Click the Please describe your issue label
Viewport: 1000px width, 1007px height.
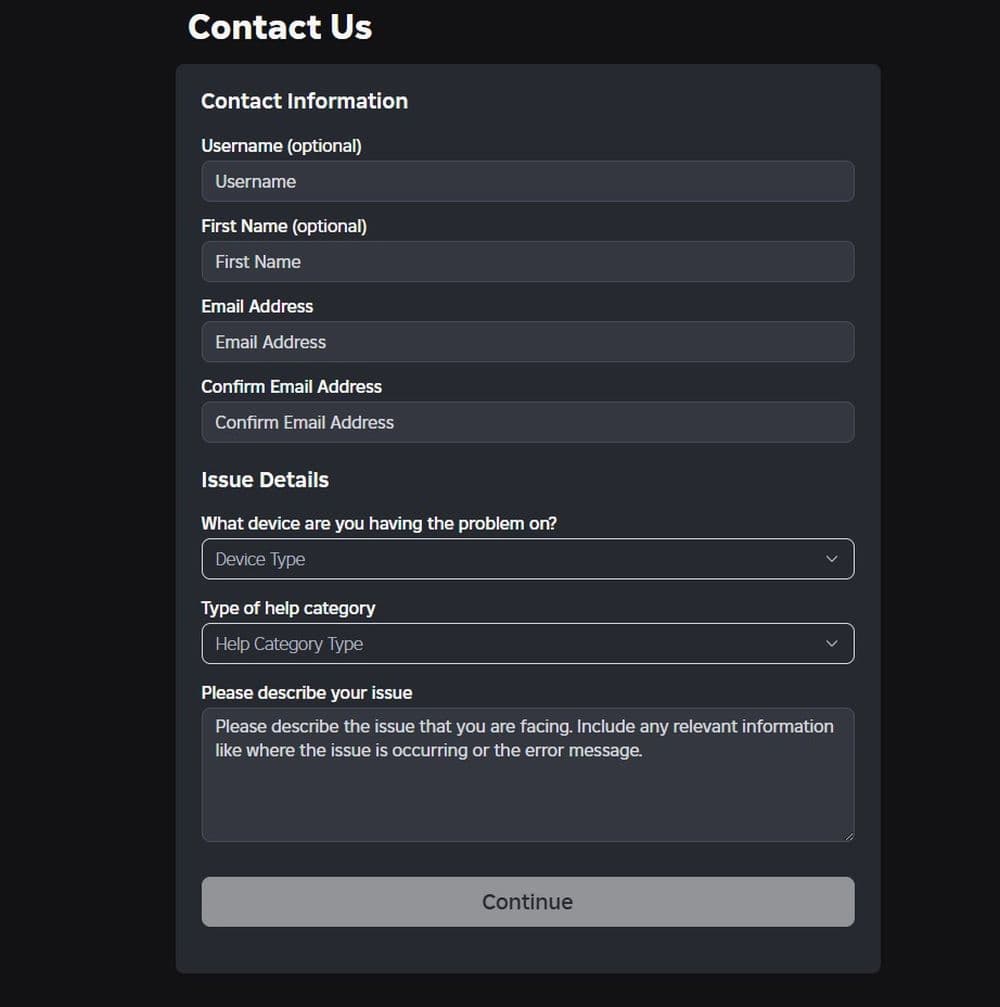(x=307, y=692)
